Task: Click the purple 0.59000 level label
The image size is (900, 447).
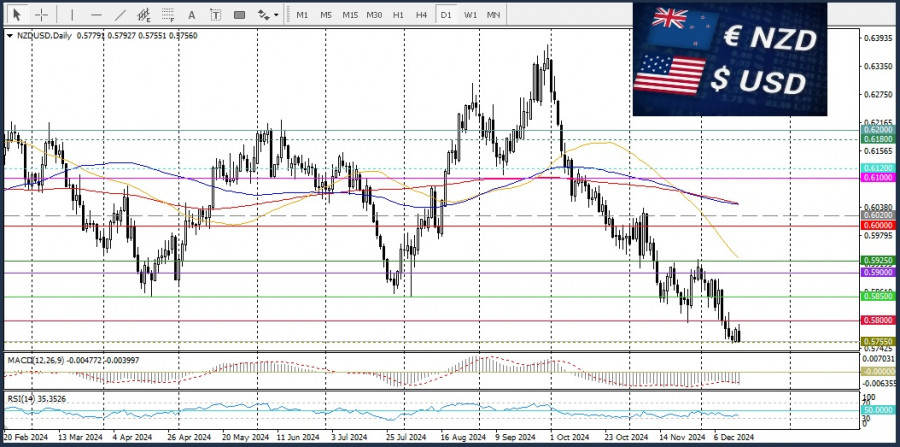Action: click(878, 273)
